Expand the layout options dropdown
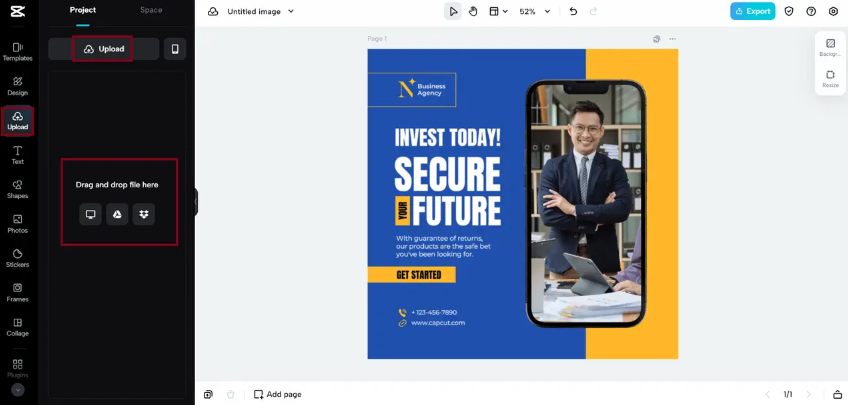This screenshot has width=848, height=405. [x=499, y=11]
